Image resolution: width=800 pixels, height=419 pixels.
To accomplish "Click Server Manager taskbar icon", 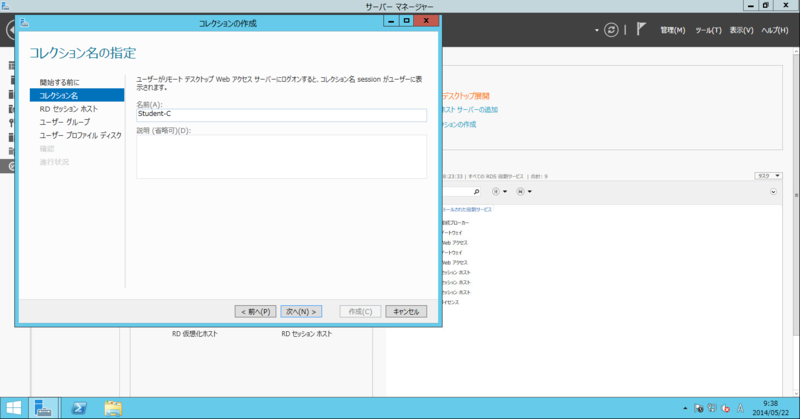I will pyautogui.click(x=43, y=408).
